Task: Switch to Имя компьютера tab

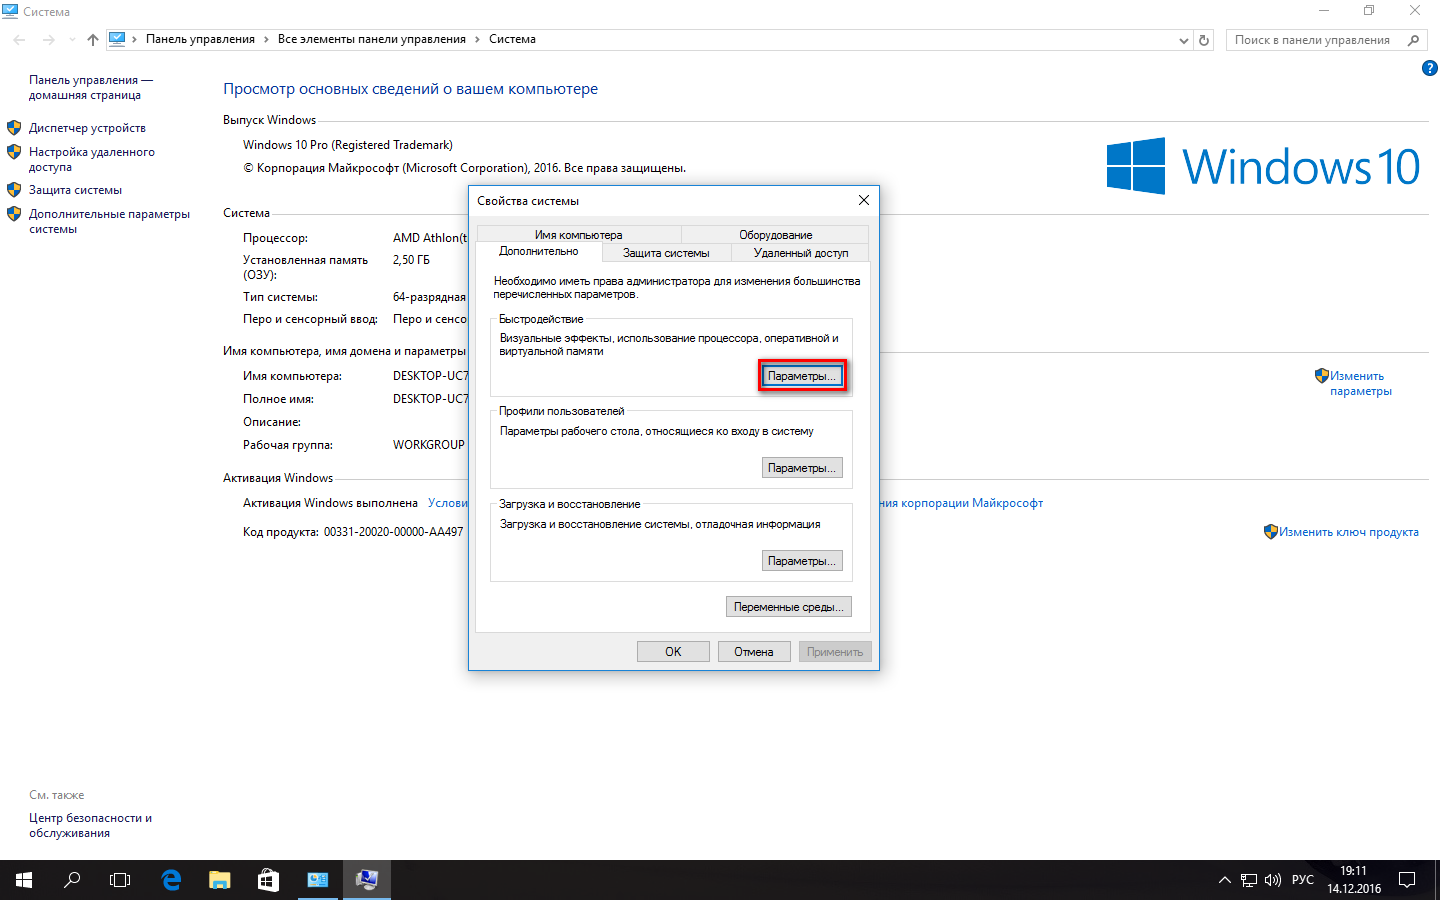Action: coord(578,235)
